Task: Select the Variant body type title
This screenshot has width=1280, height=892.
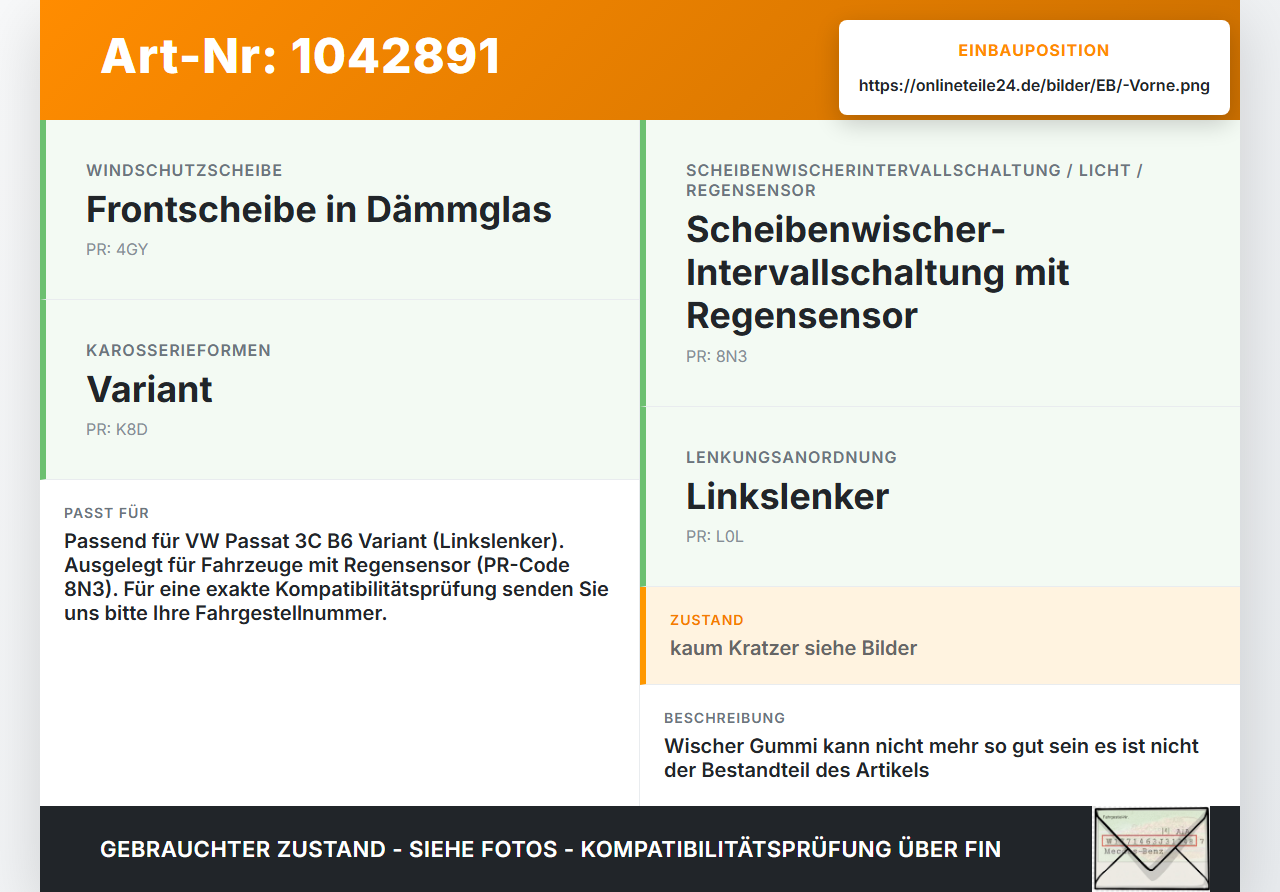Action: point(149,389)
